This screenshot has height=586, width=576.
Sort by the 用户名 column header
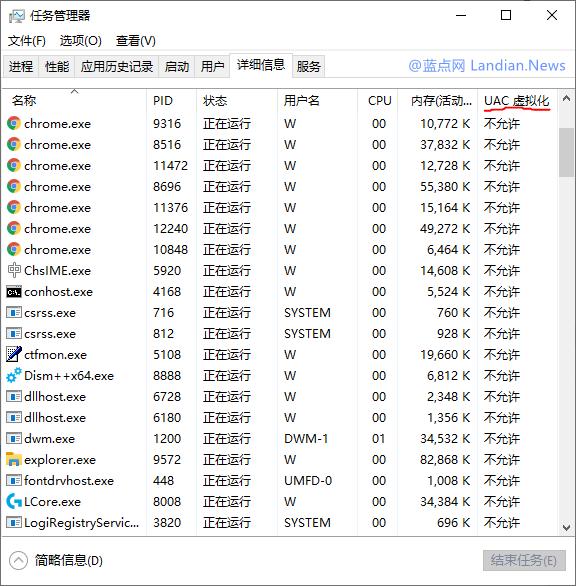pyautogui.click(x=317, y=100)
